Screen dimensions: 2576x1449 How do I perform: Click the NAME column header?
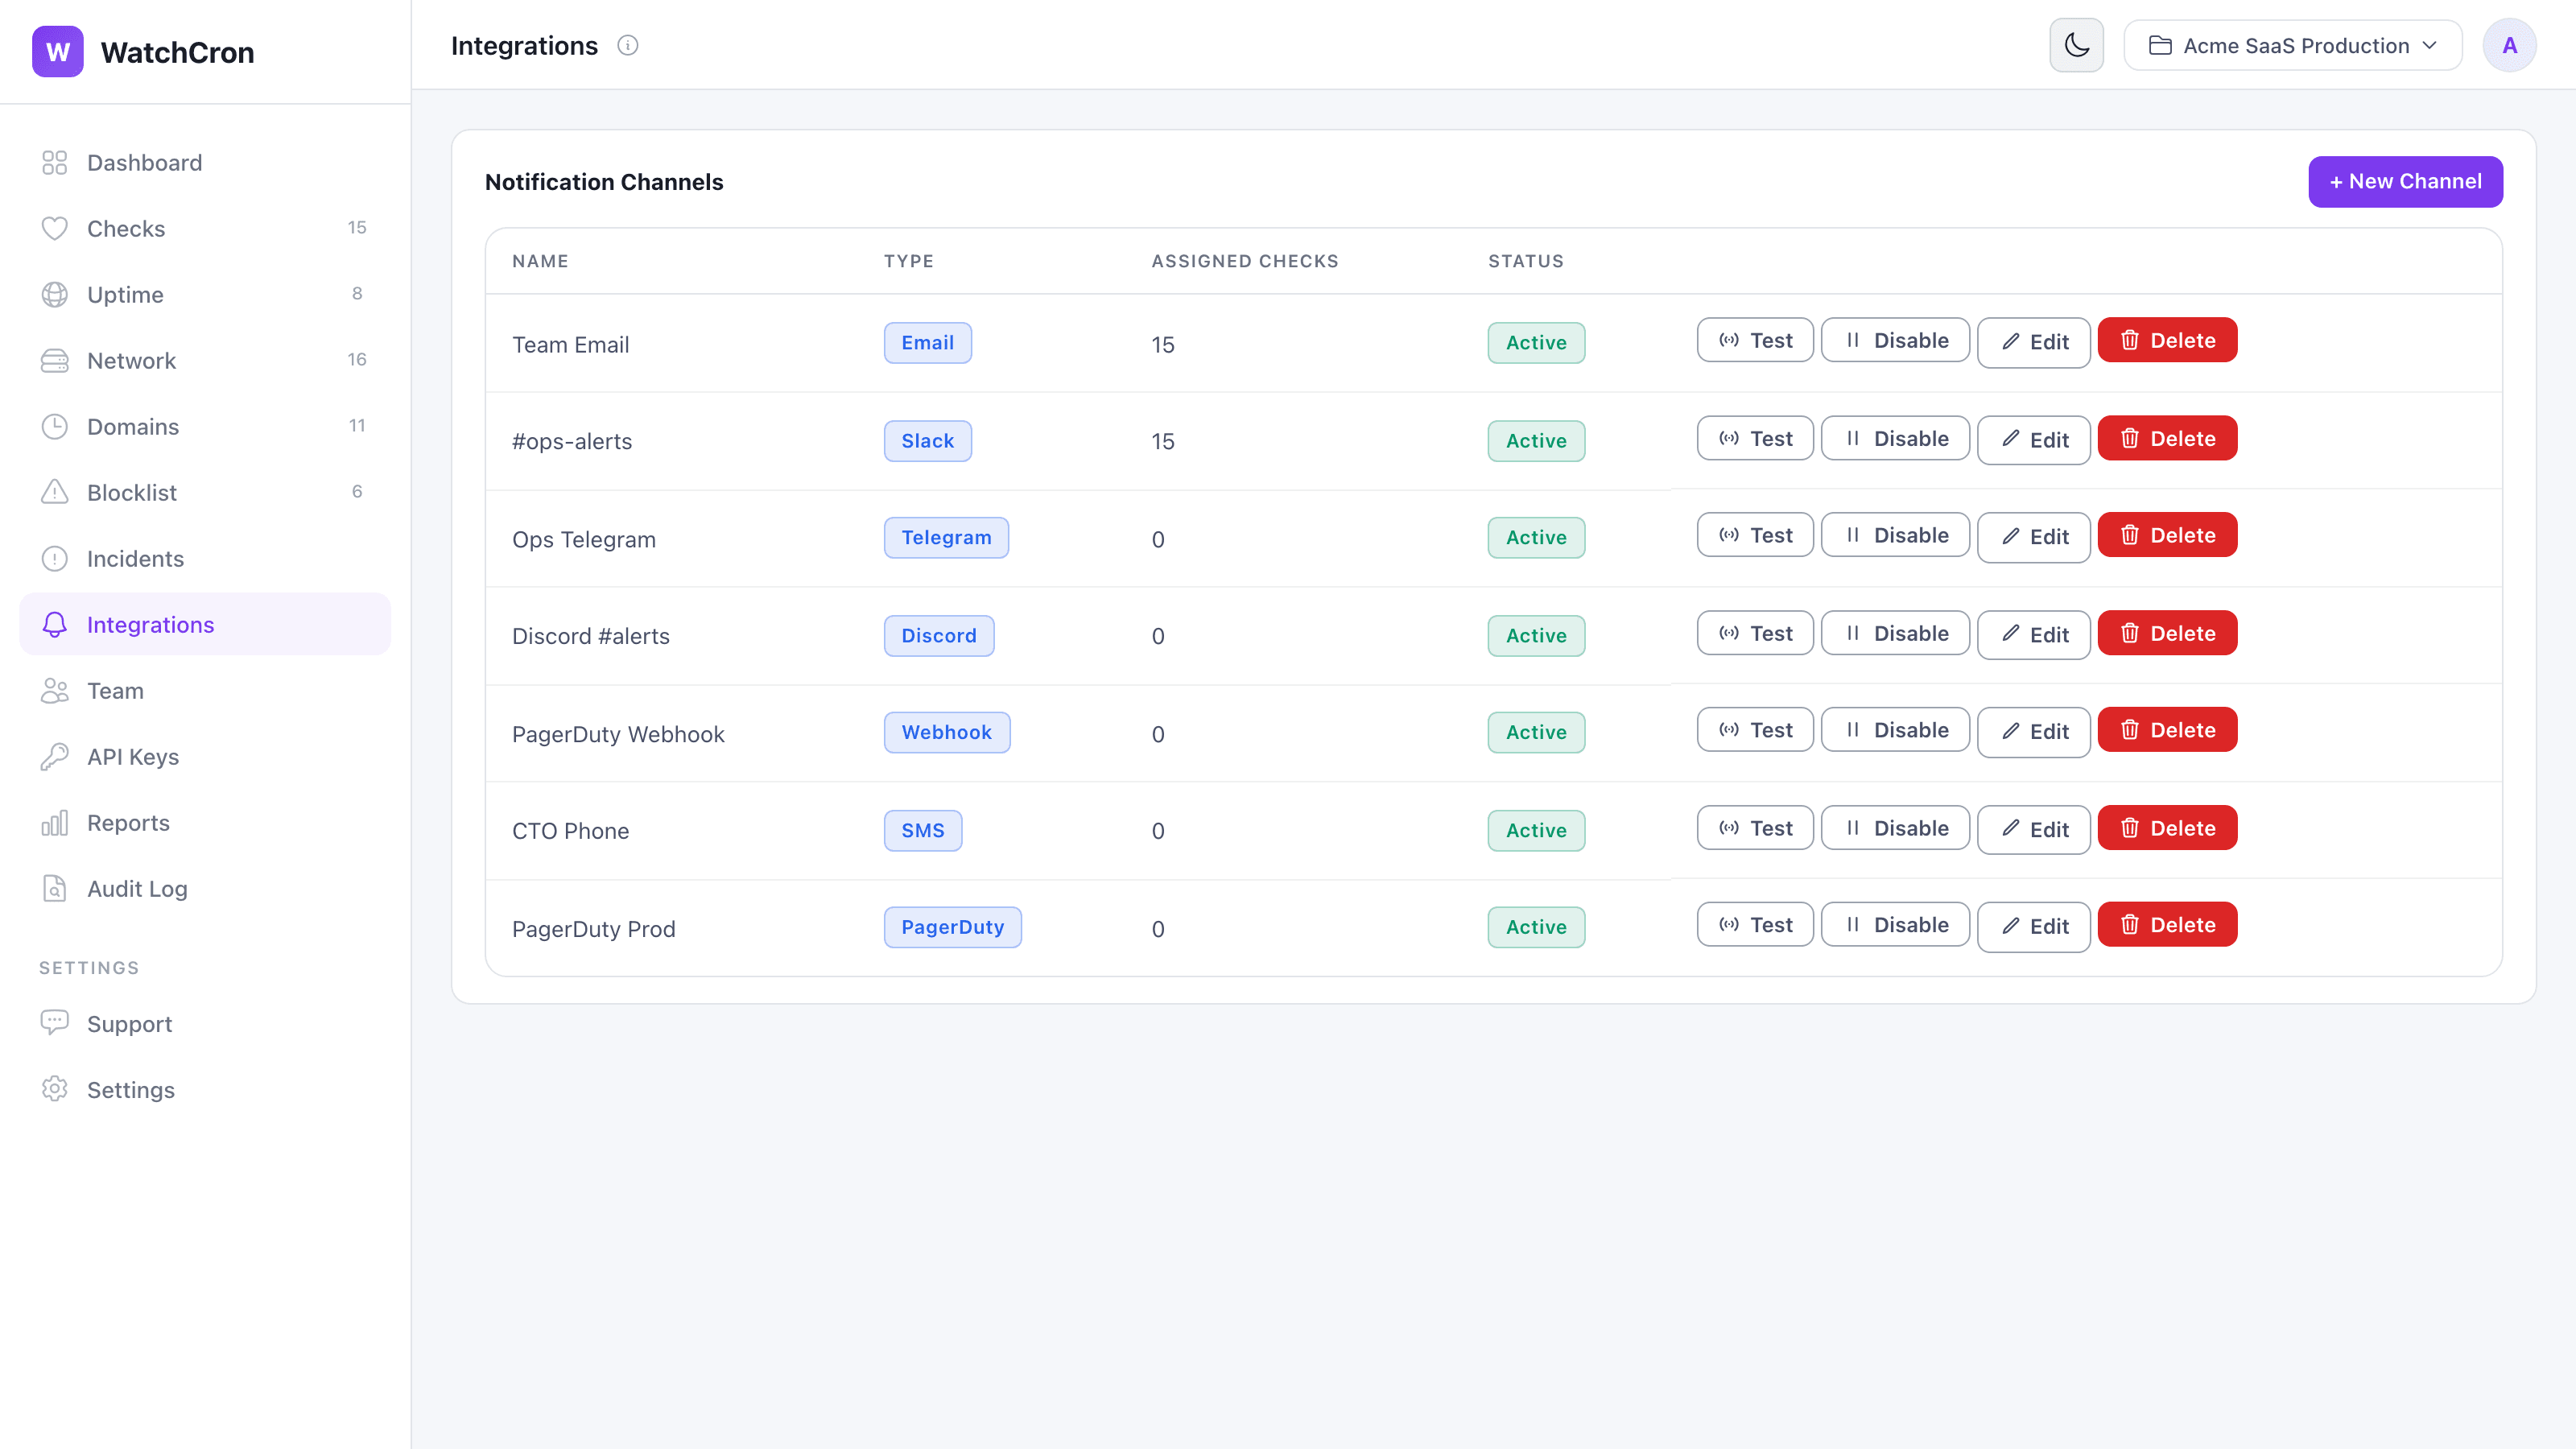tap(540, 261)
